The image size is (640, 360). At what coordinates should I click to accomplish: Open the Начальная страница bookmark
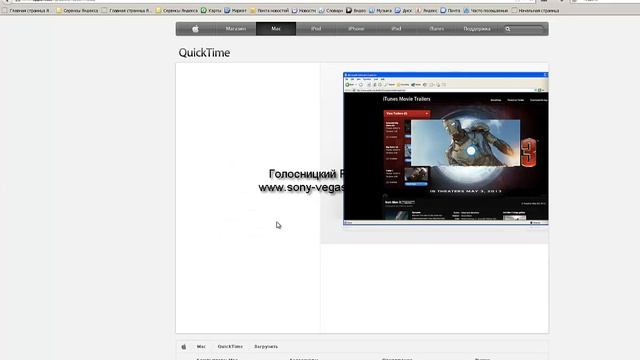pos(535,10)
